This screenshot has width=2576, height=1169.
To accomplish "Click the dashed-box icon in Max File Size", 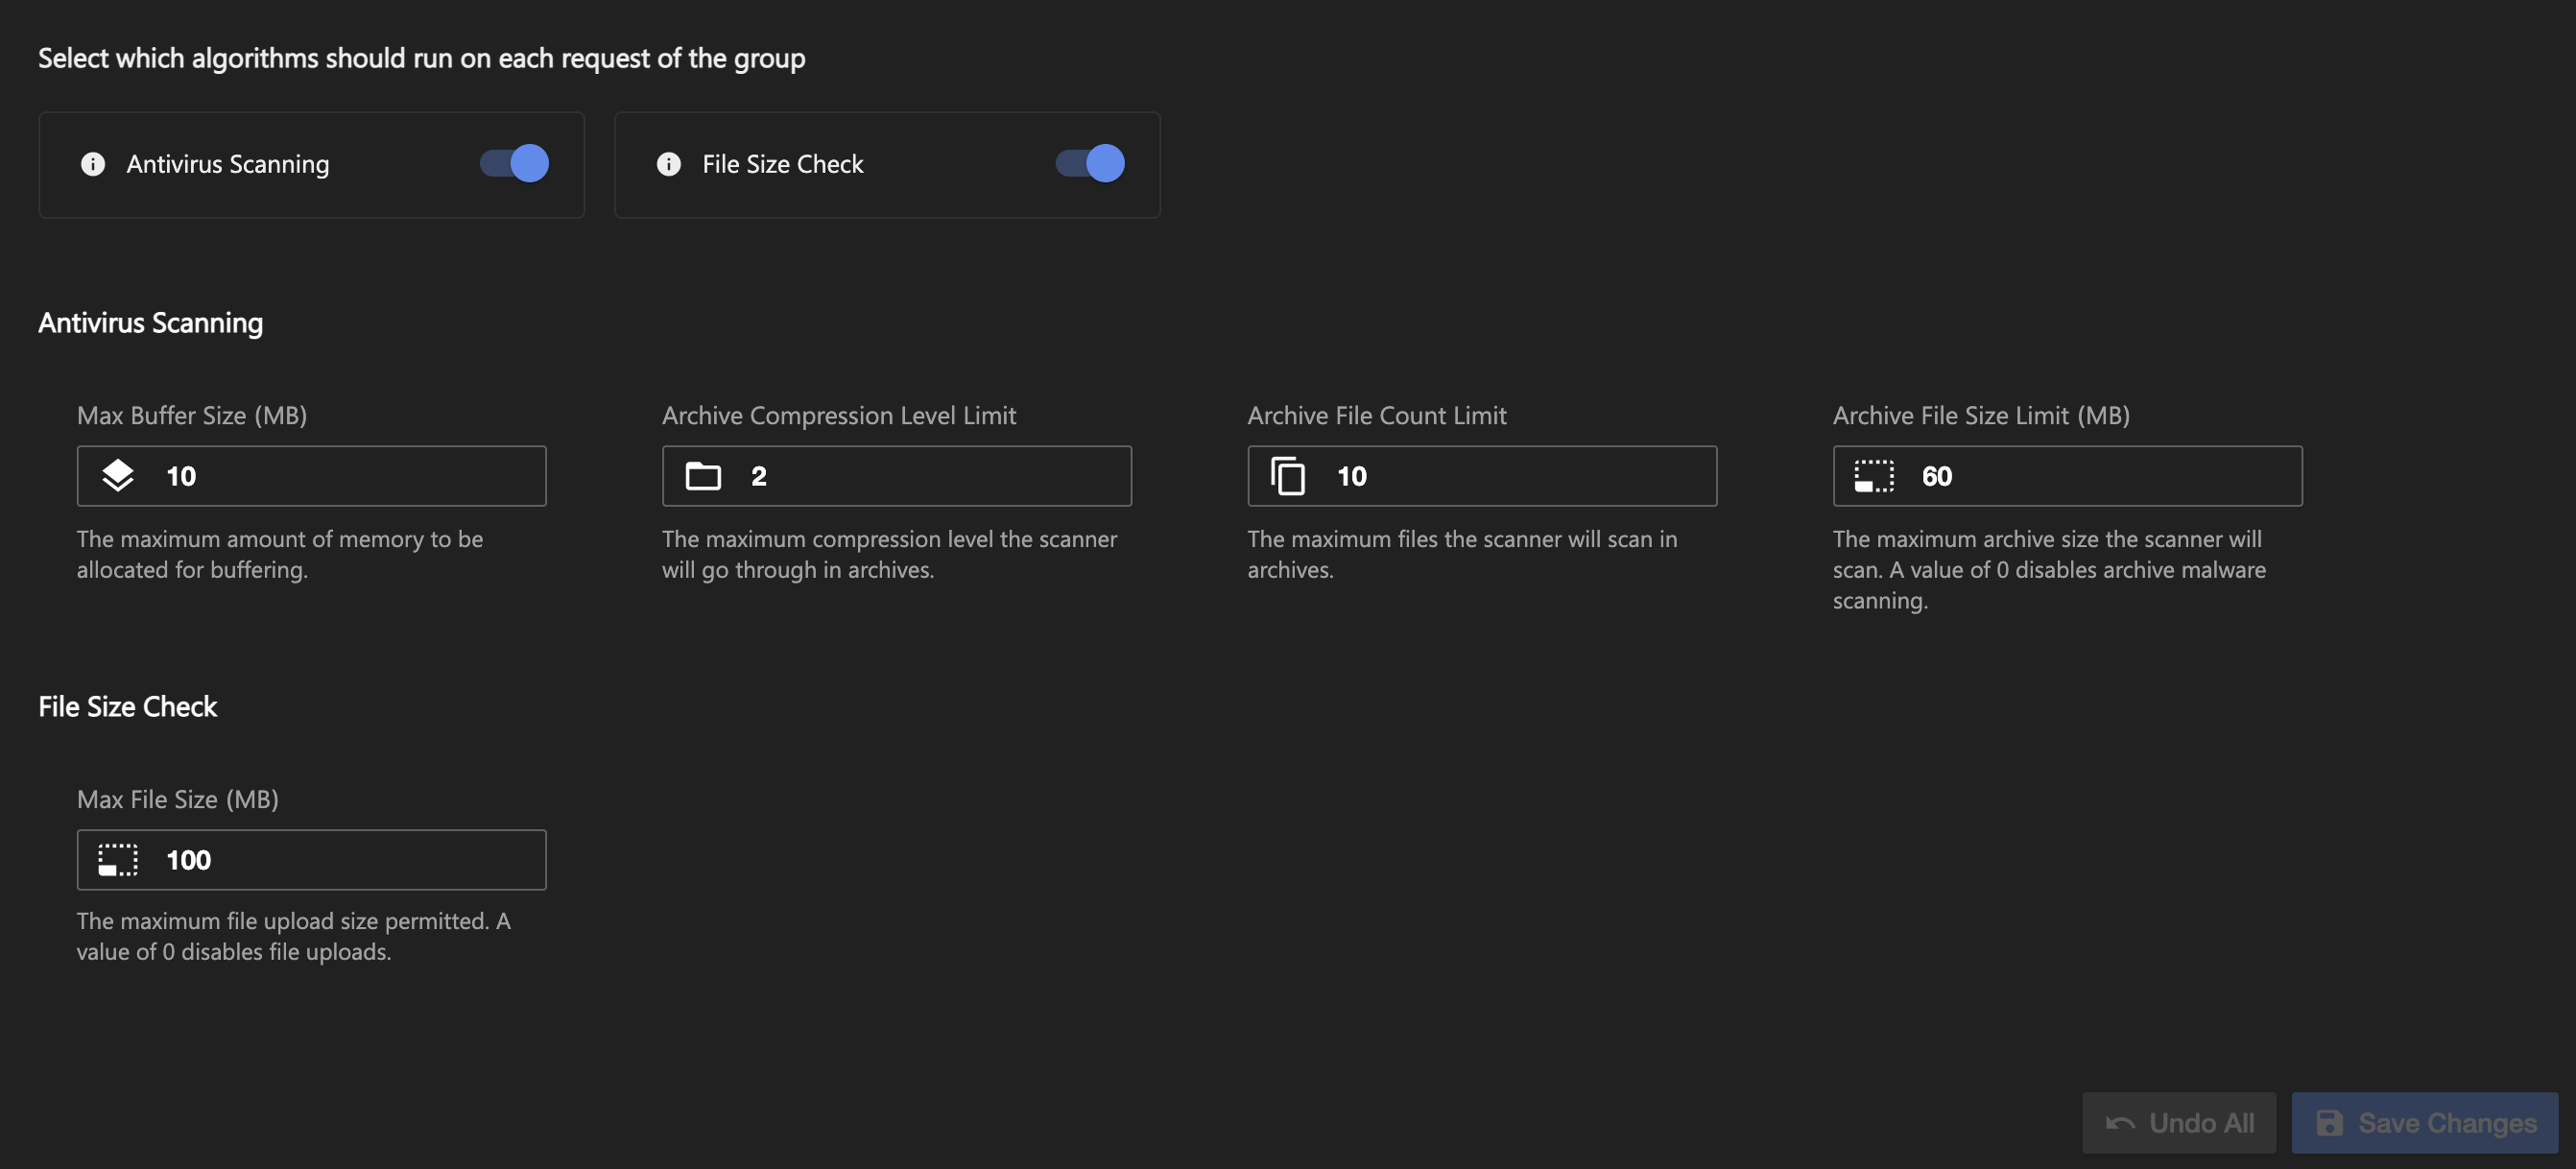I will click(118, 860).
